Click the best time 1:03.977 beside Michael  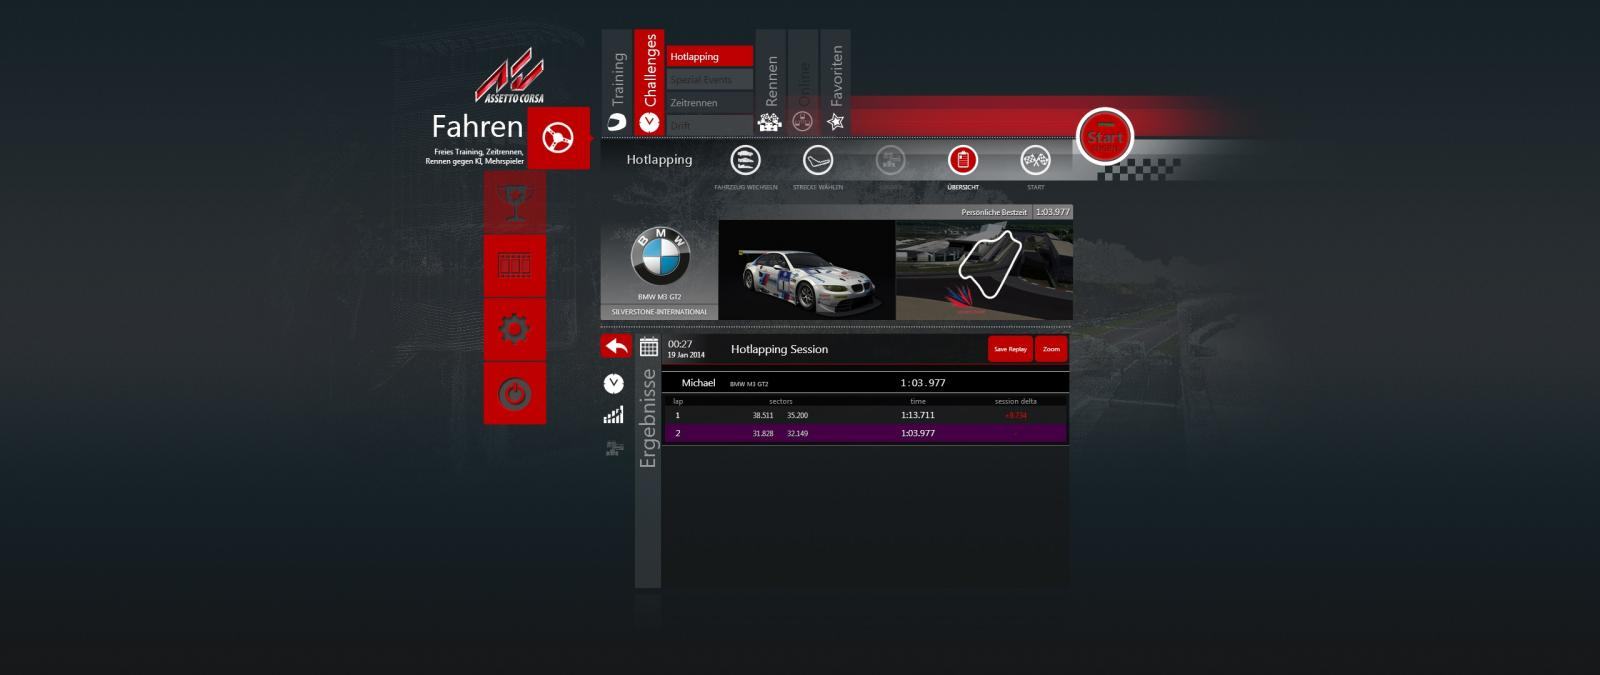tap(922, 383)
